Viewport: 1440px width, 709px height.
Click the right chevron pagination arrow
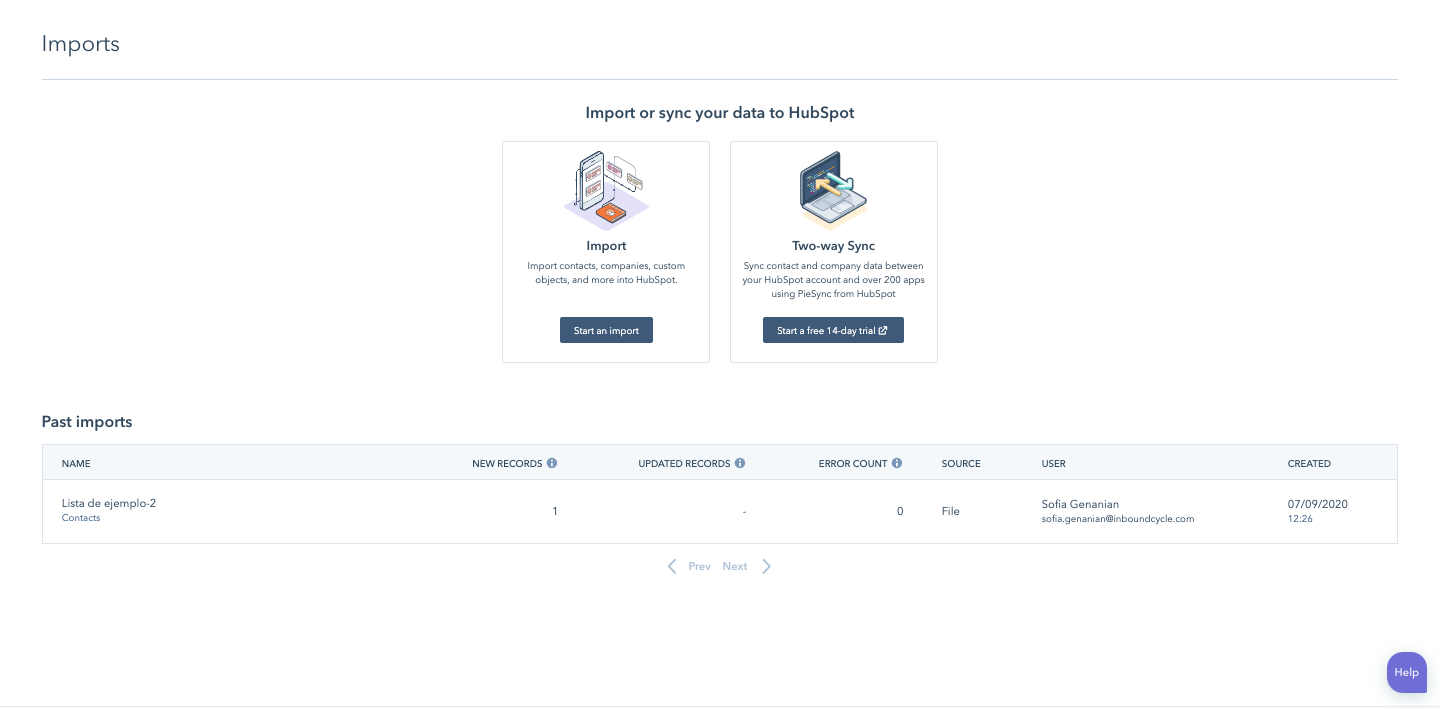pos(767,566)
